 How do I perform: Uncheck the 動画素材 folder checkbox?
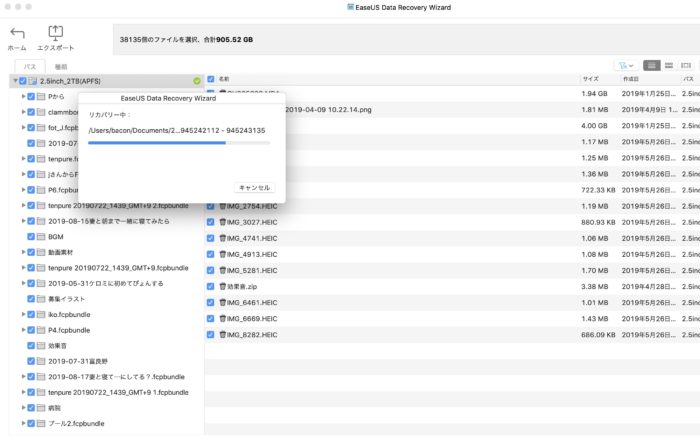(x=31, y=252)
